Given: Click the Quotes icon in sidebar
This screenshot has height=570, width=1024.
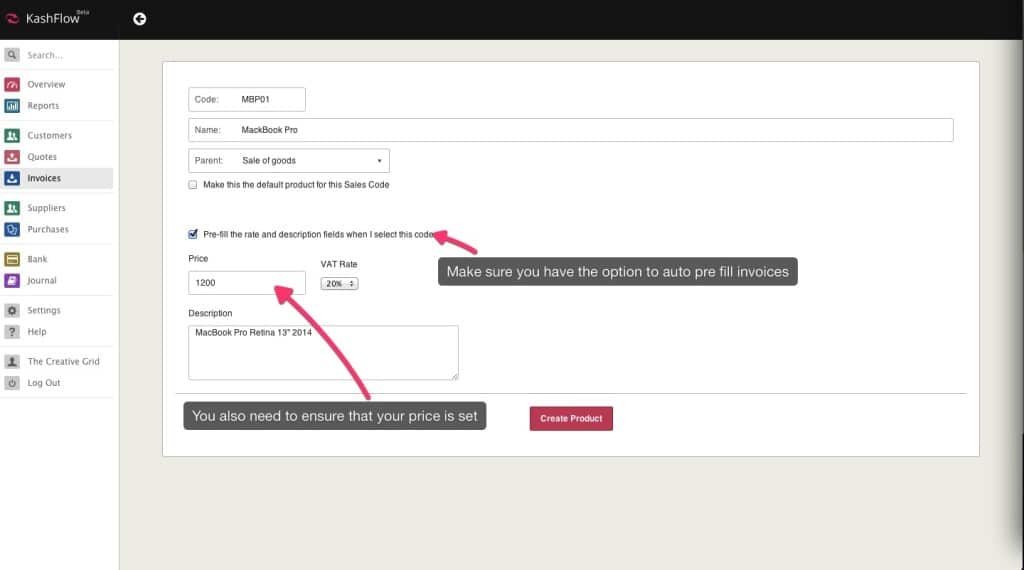Looking at the screenshot, I should point(12,157).
